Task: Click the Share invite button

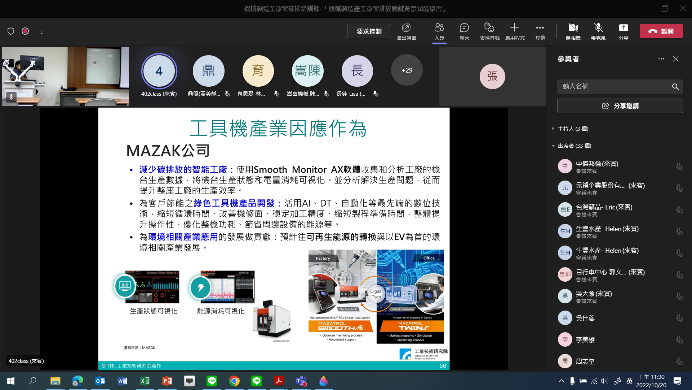Action: [x=620, y=106]
